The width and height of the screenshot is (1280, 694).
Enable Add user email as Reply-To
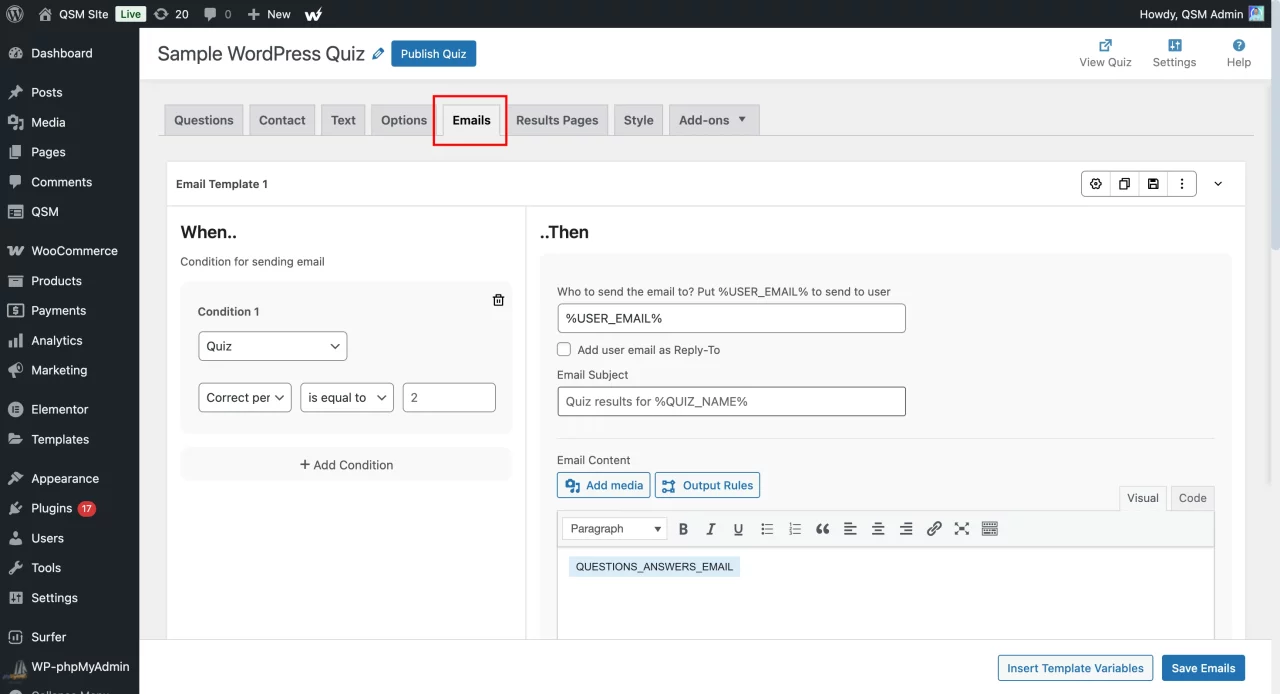coord(564,350)
